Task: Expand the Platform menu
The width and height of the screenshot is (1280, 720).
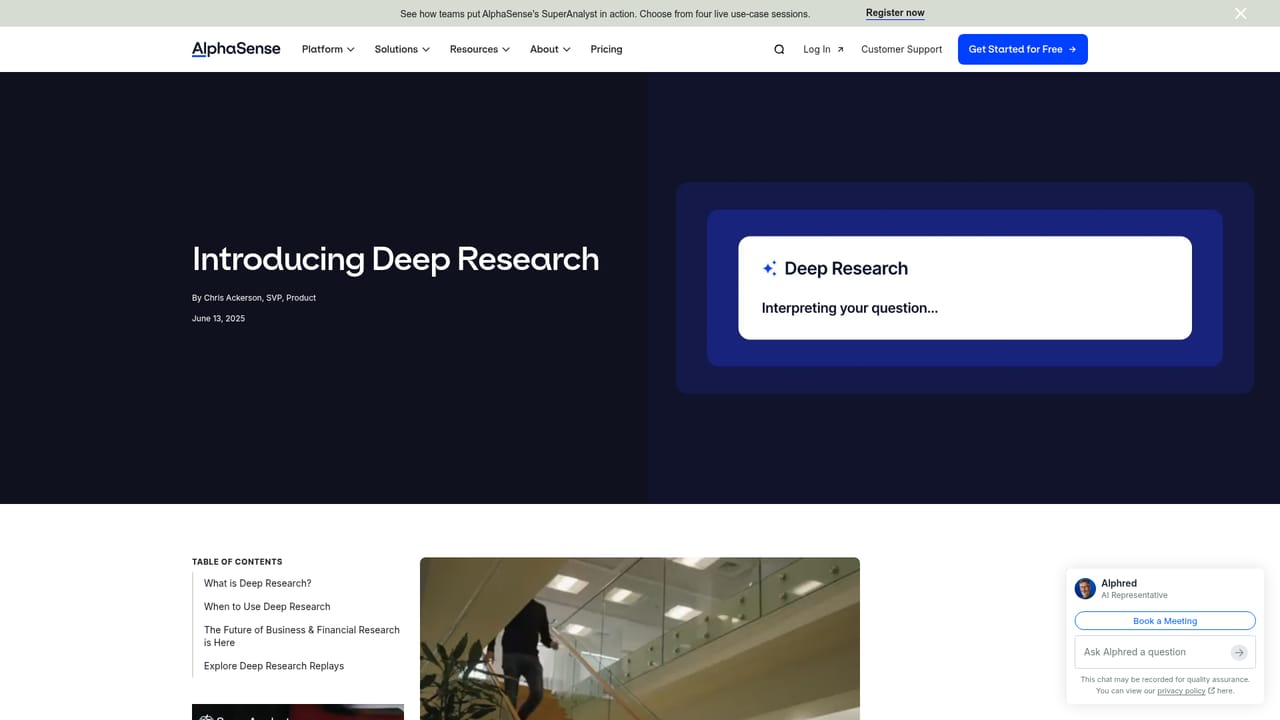Action: [x=328, y=49]
